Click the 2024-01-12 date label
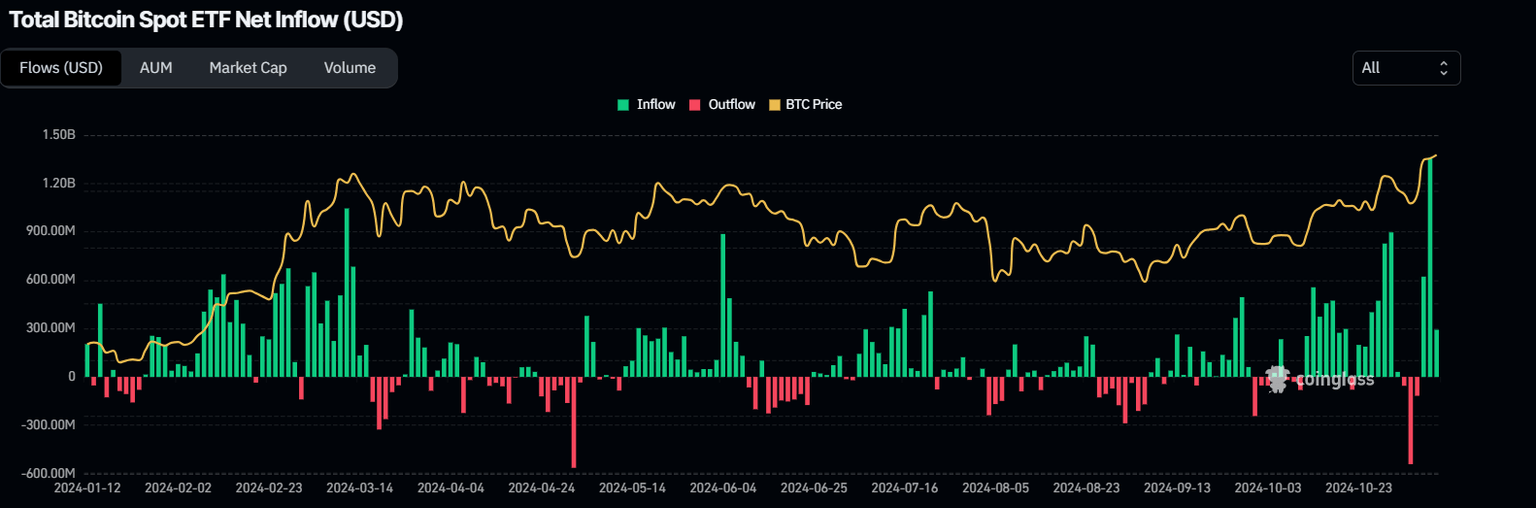The width and height of the screenshot is (1536, 508). point(86,489)
